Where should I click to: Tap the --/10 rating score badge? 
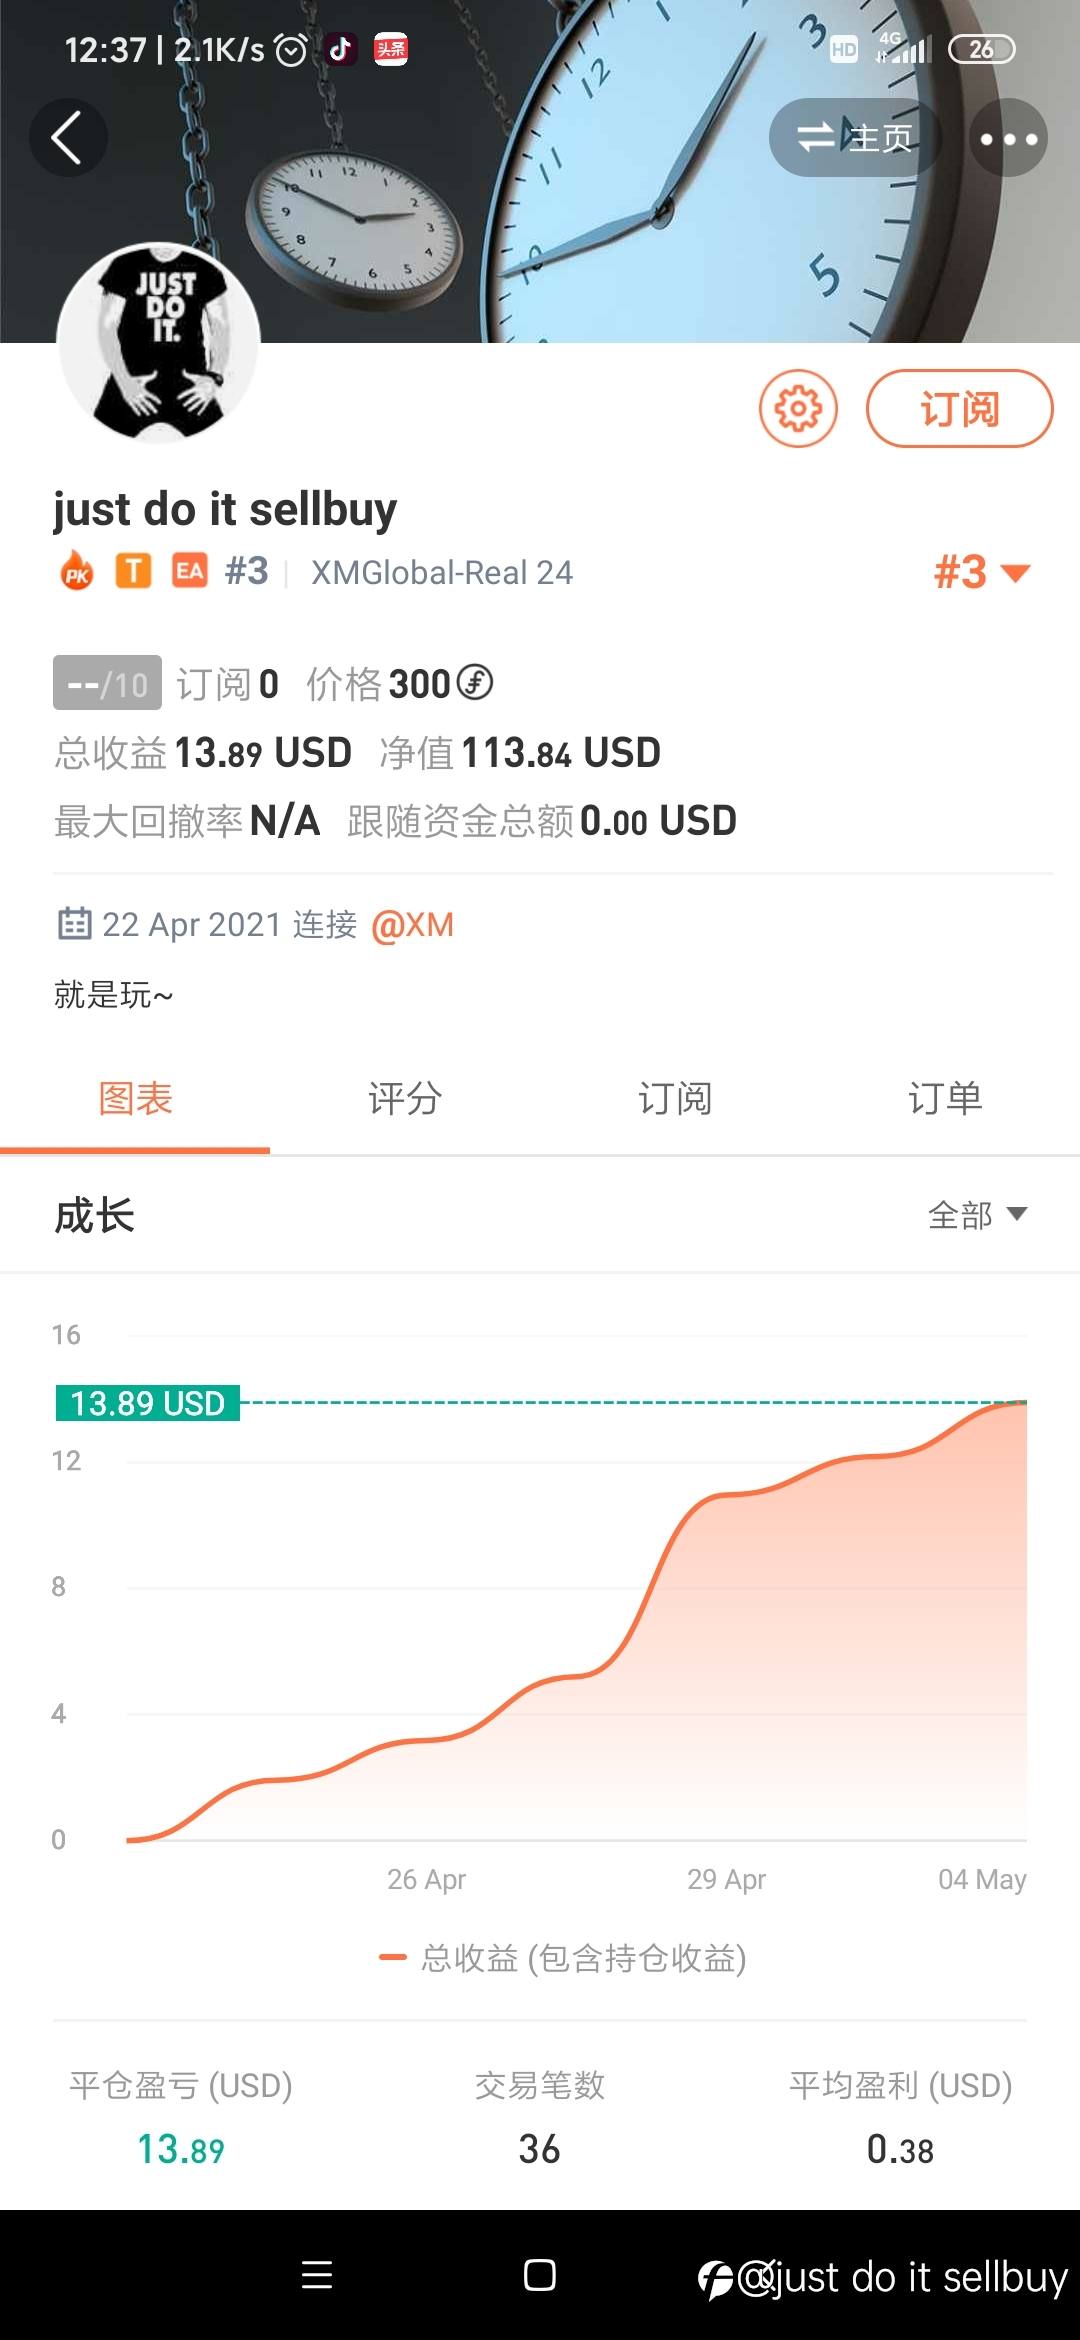click(107, 683)
